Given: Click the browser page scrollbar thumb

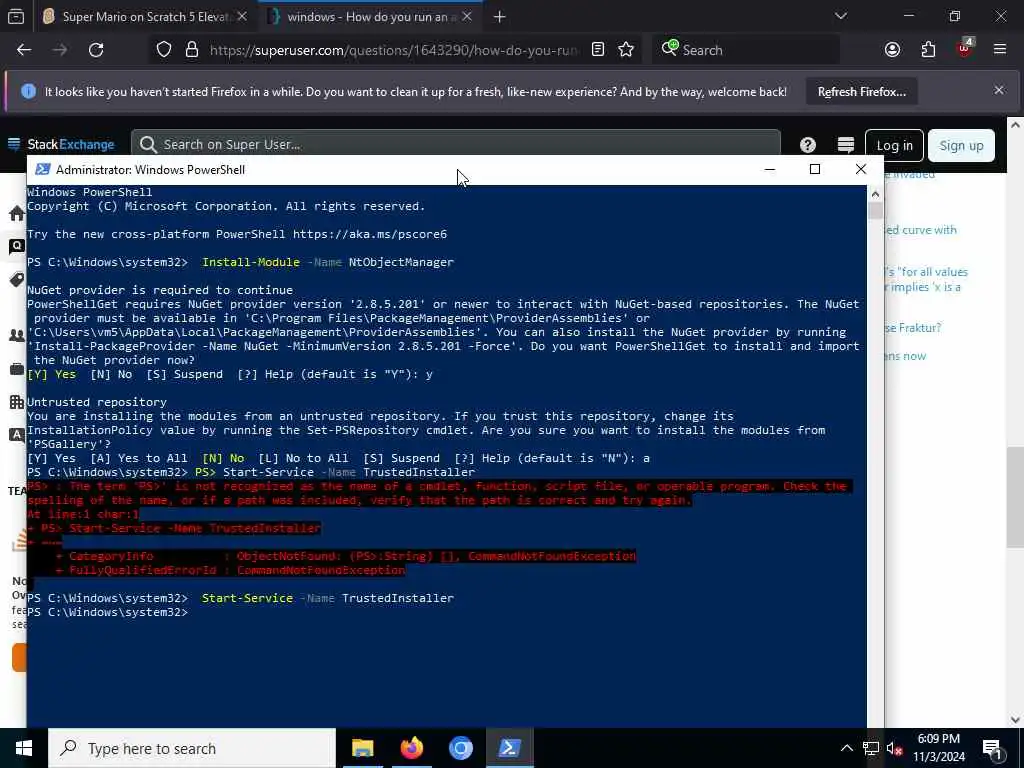Looking at the screenshot, I should tap(1015, 498).
